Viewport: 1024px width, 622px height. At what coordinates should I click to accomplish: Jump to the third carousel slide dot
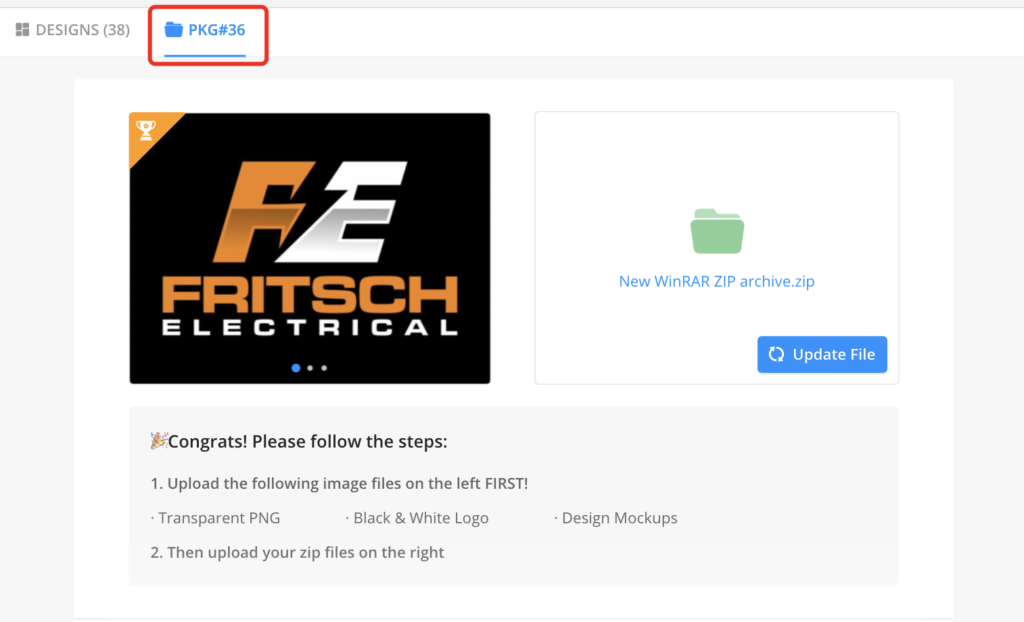click(x=324, y=368)
